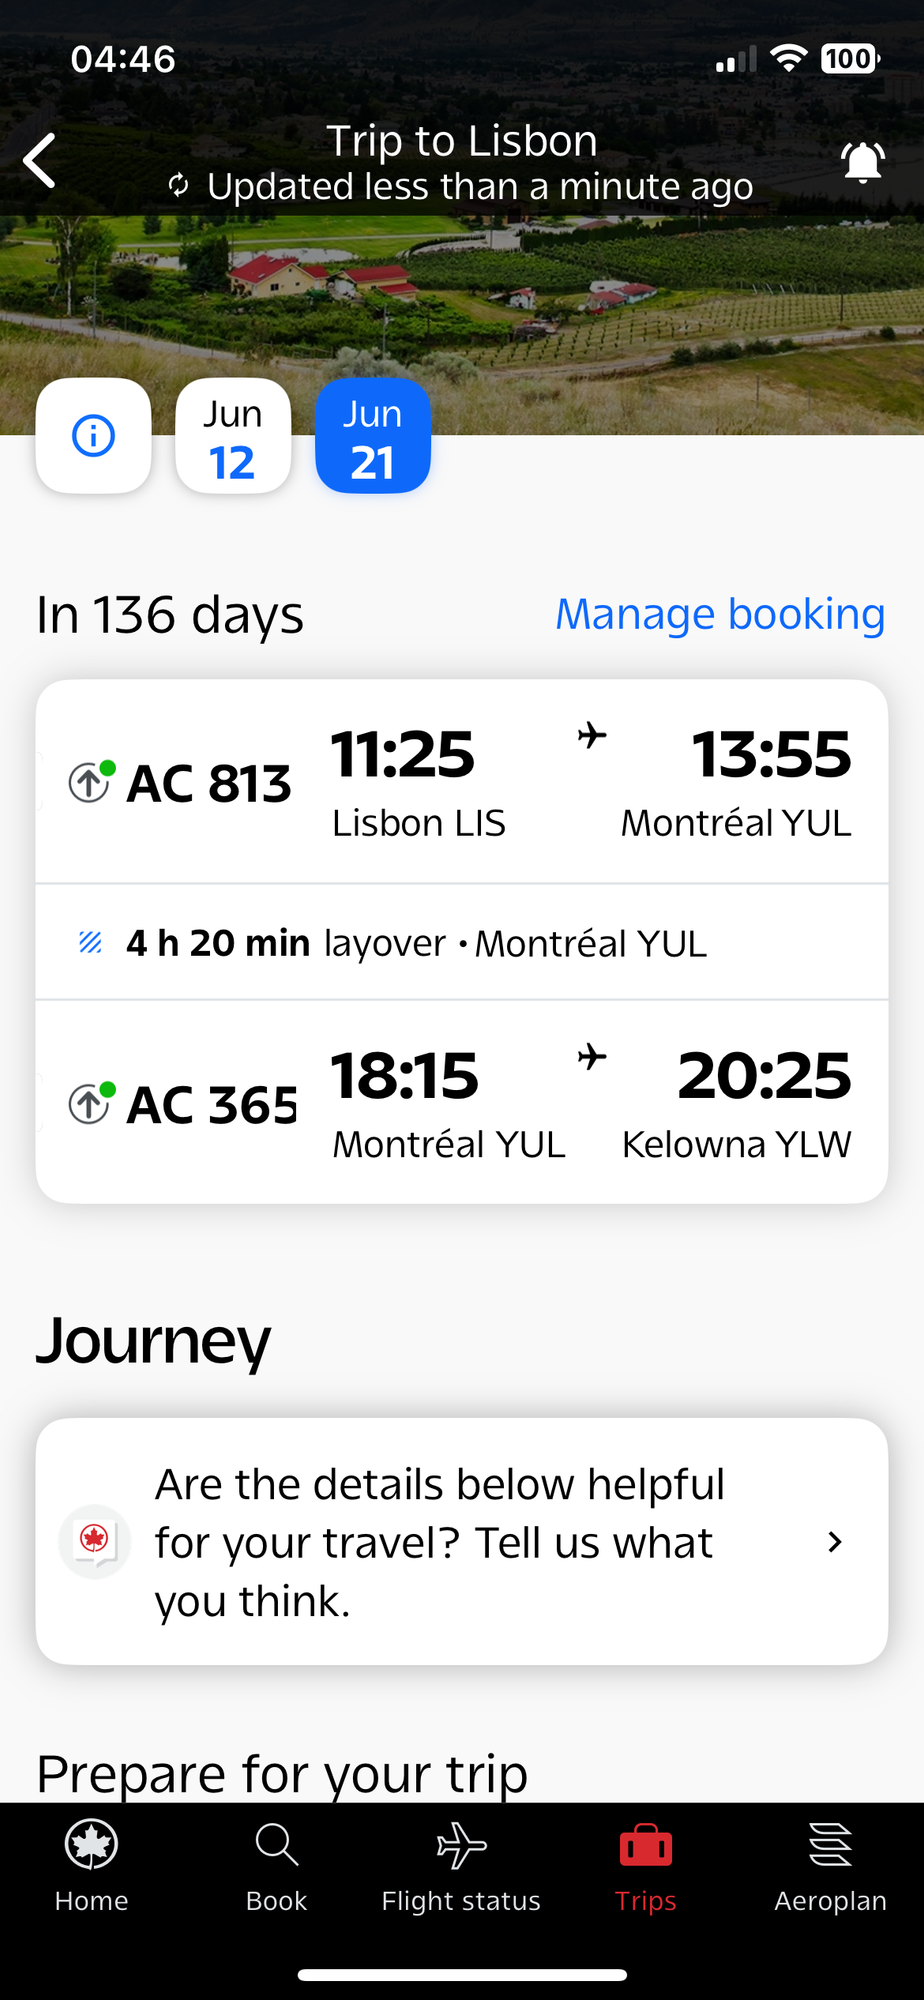Open the Aeroplan icon
924x2000 pixels.
tap(830, 1845)
